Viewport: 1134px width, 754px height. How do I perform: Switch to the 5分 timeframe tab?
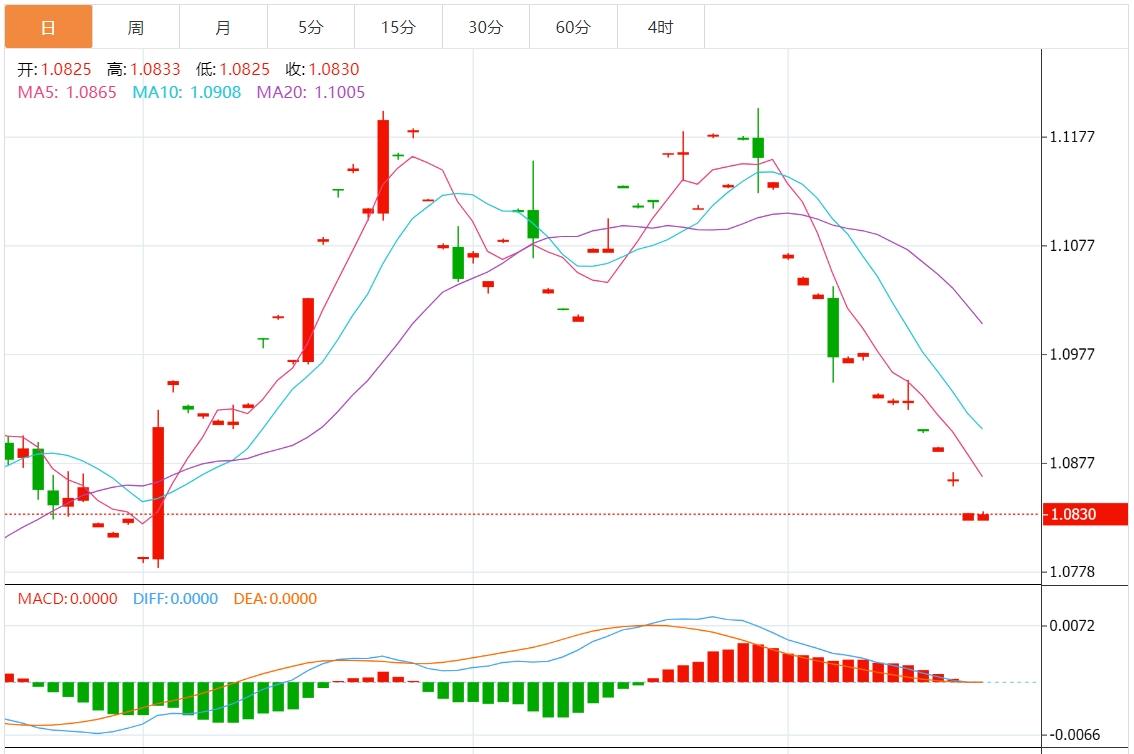click(x=310, y=27)
